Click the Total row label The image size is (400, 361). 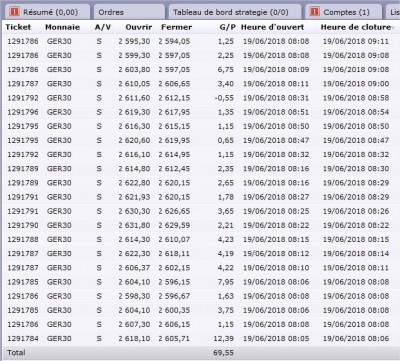coord(16,353)
